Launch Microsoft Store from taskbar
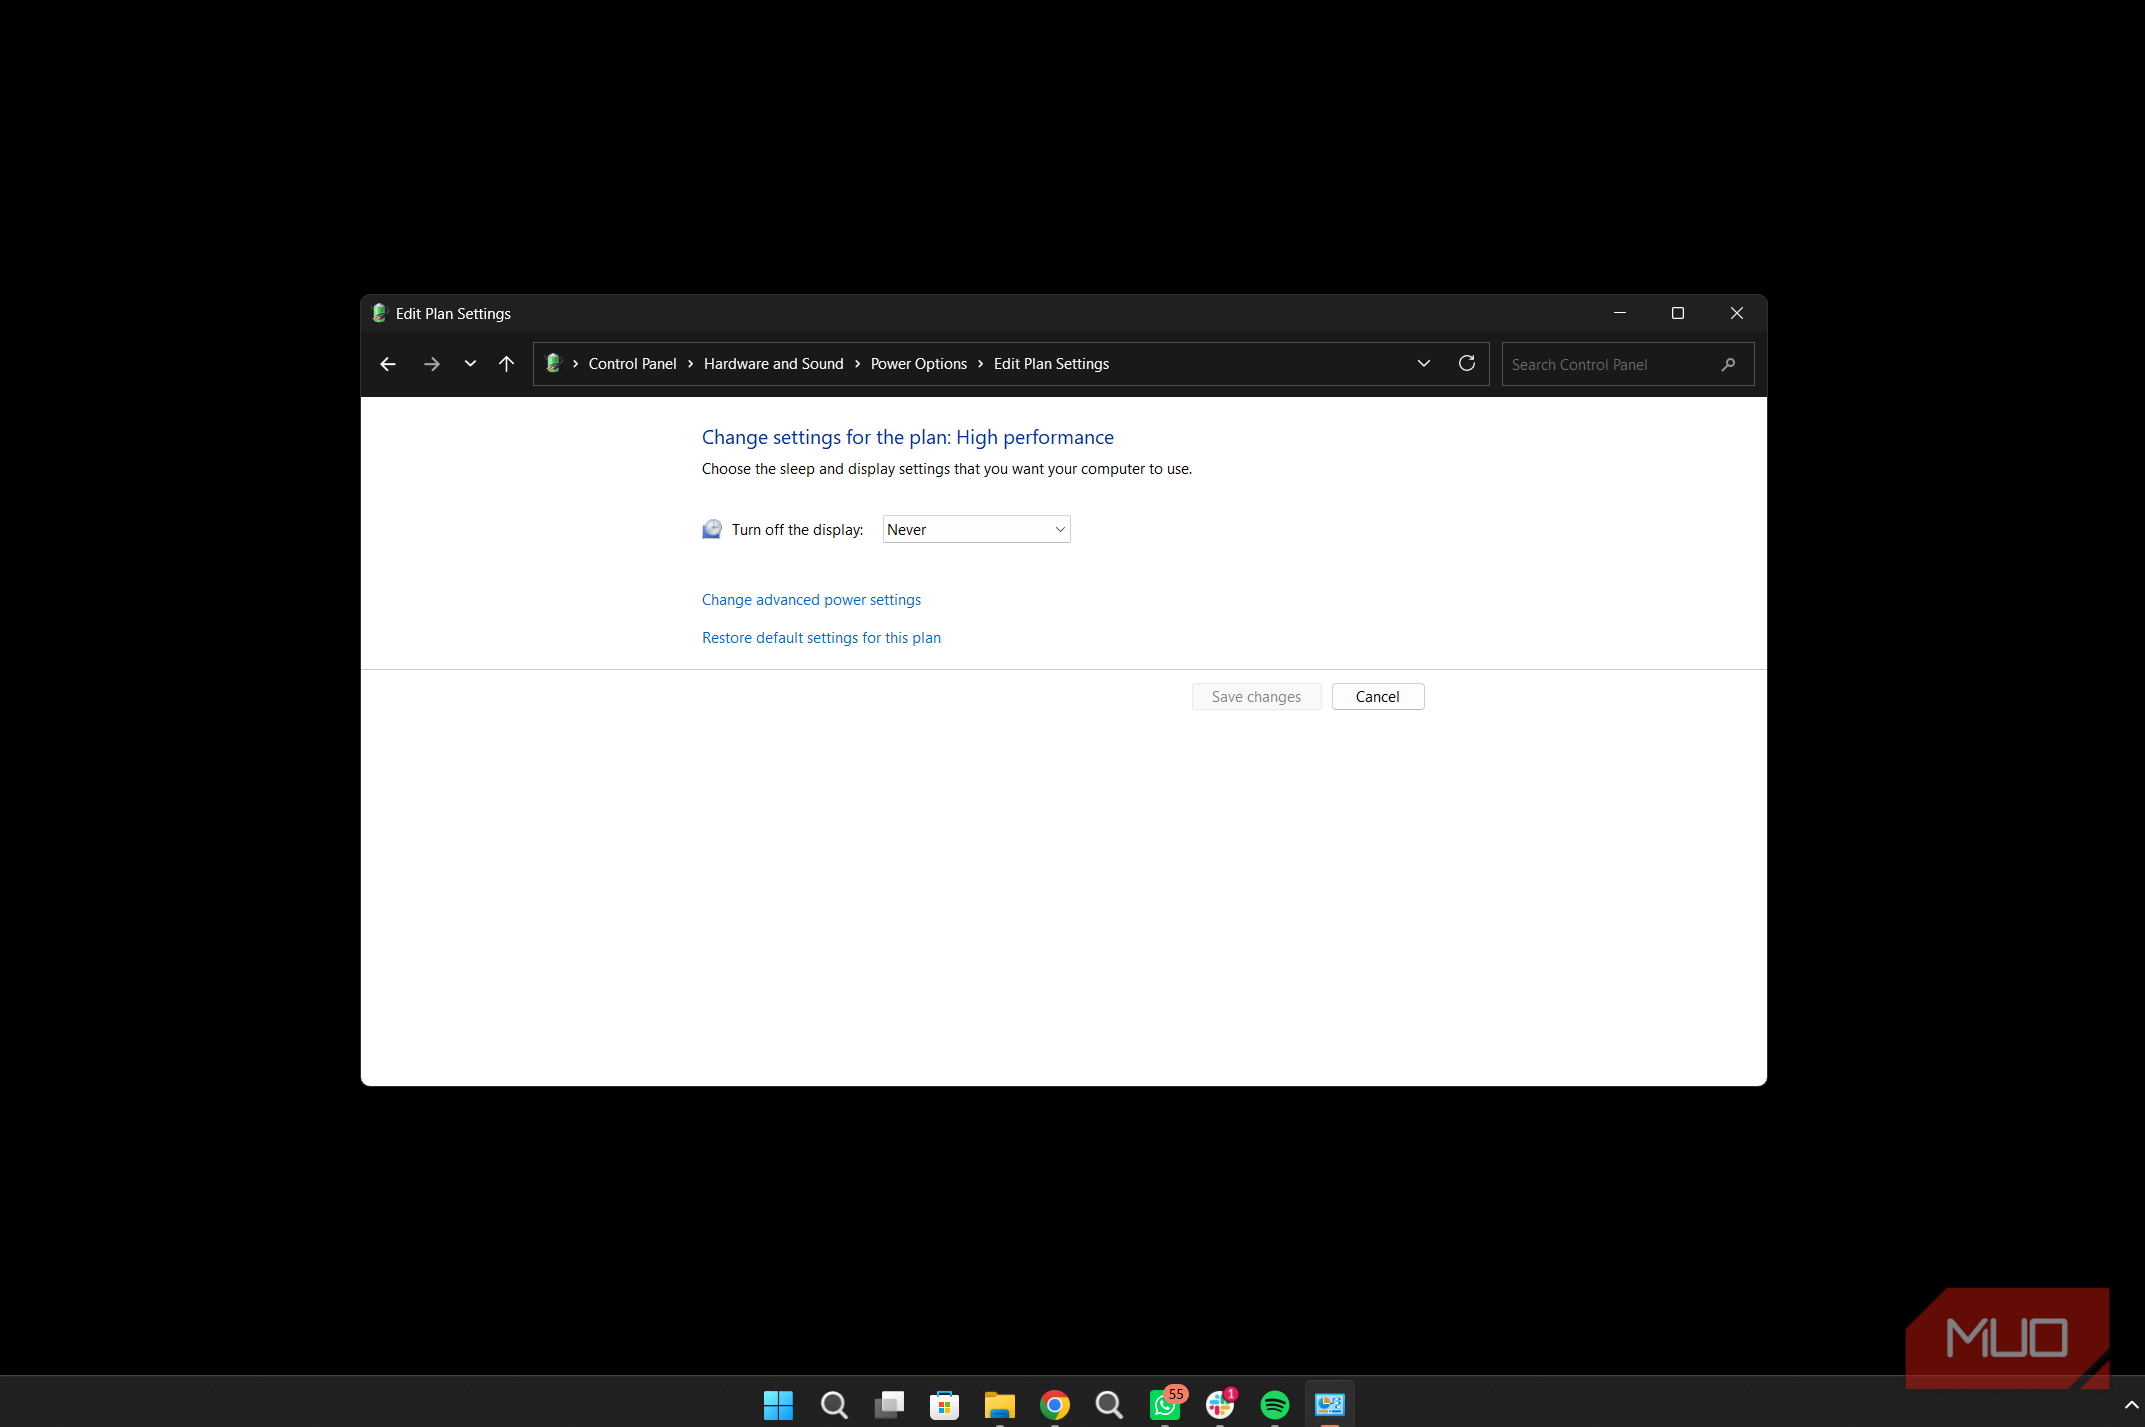Viewport: 2145px width, 1427px height. 944,1405
